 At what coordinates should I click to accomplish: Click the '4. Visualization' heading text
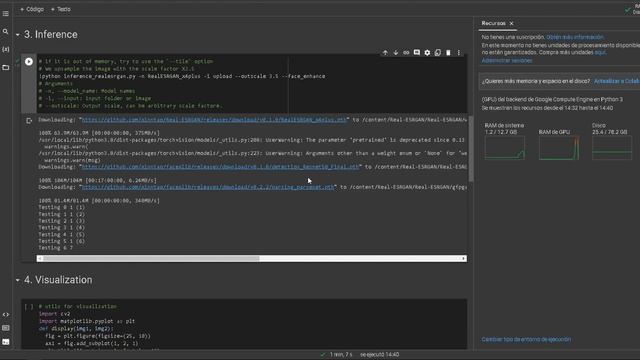tap(58, 280)
